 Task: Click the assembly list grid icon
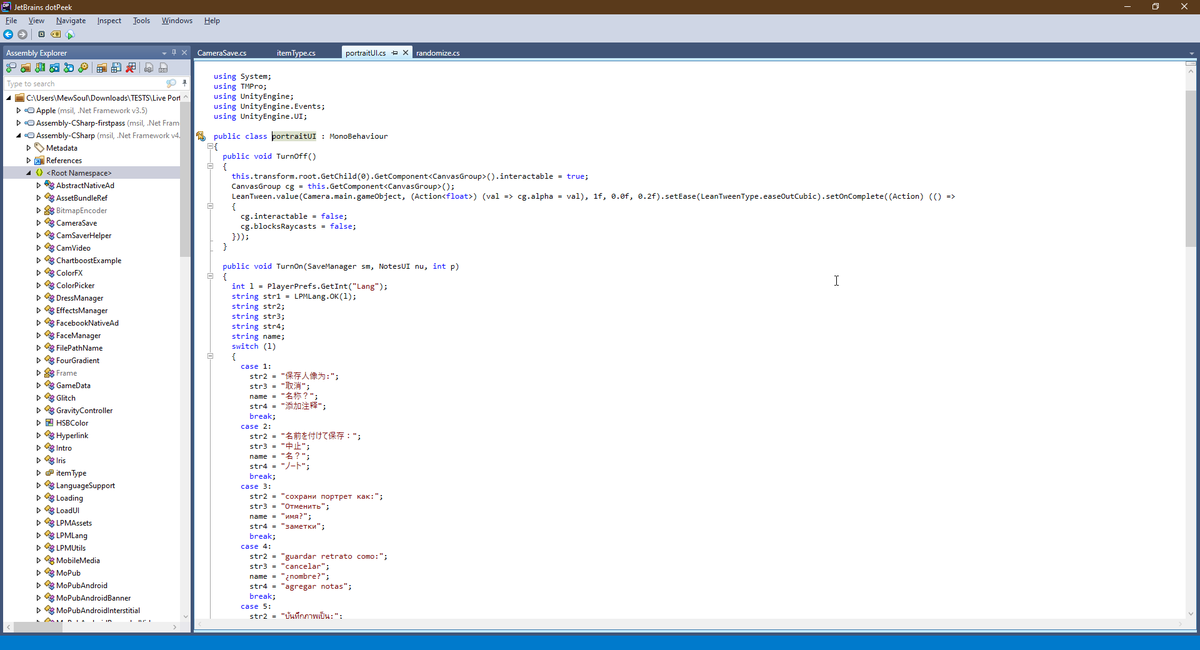tap(102, 68)
